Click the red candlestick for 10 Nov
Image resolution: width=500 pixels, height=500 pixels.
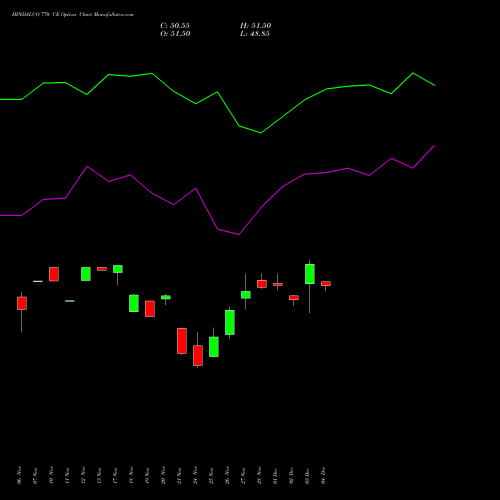[54, 274]
